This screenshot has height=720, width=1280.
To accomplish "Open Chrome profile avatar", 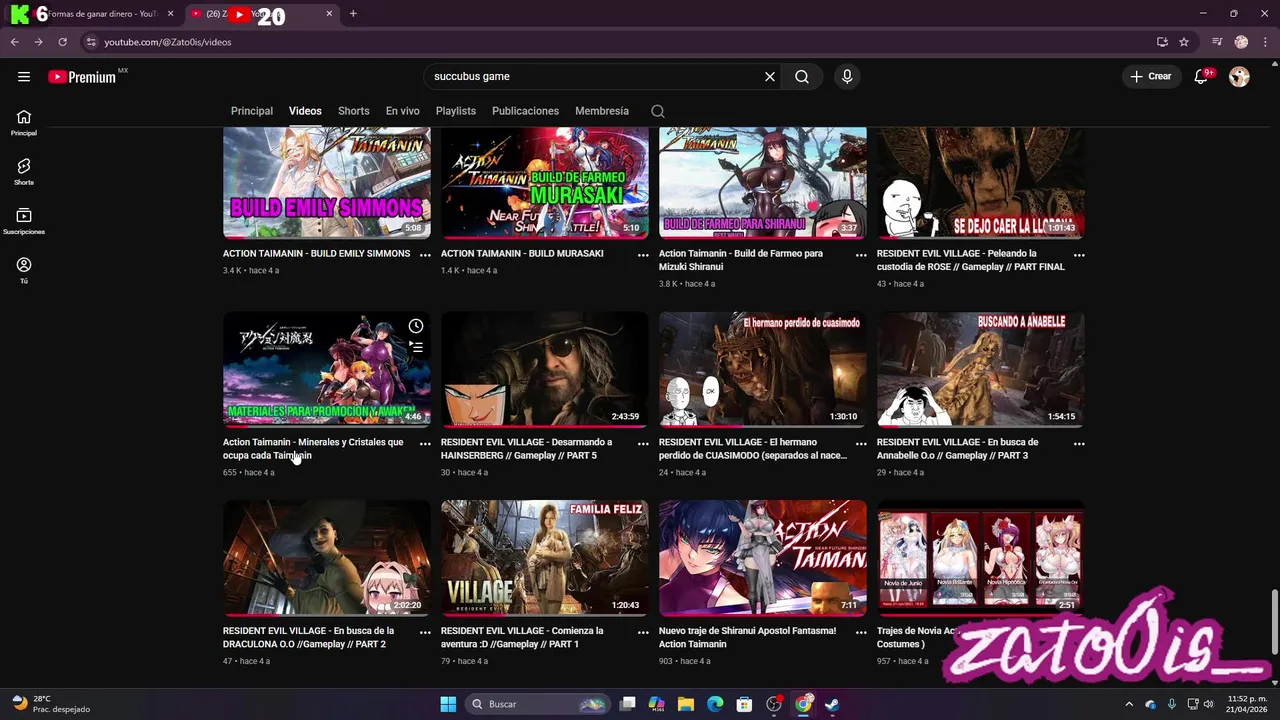I will 1241,42.
